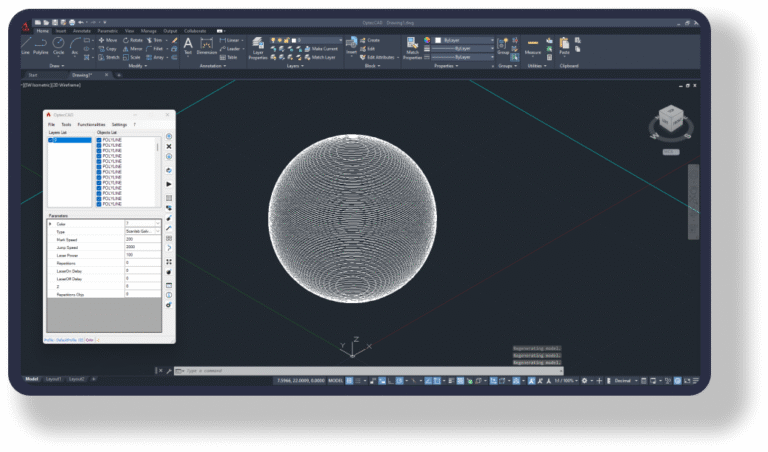The image size is (768, 452).
Task: Uncheck the first POLYLINE in Objects List
Action: [x=99, y=140]
